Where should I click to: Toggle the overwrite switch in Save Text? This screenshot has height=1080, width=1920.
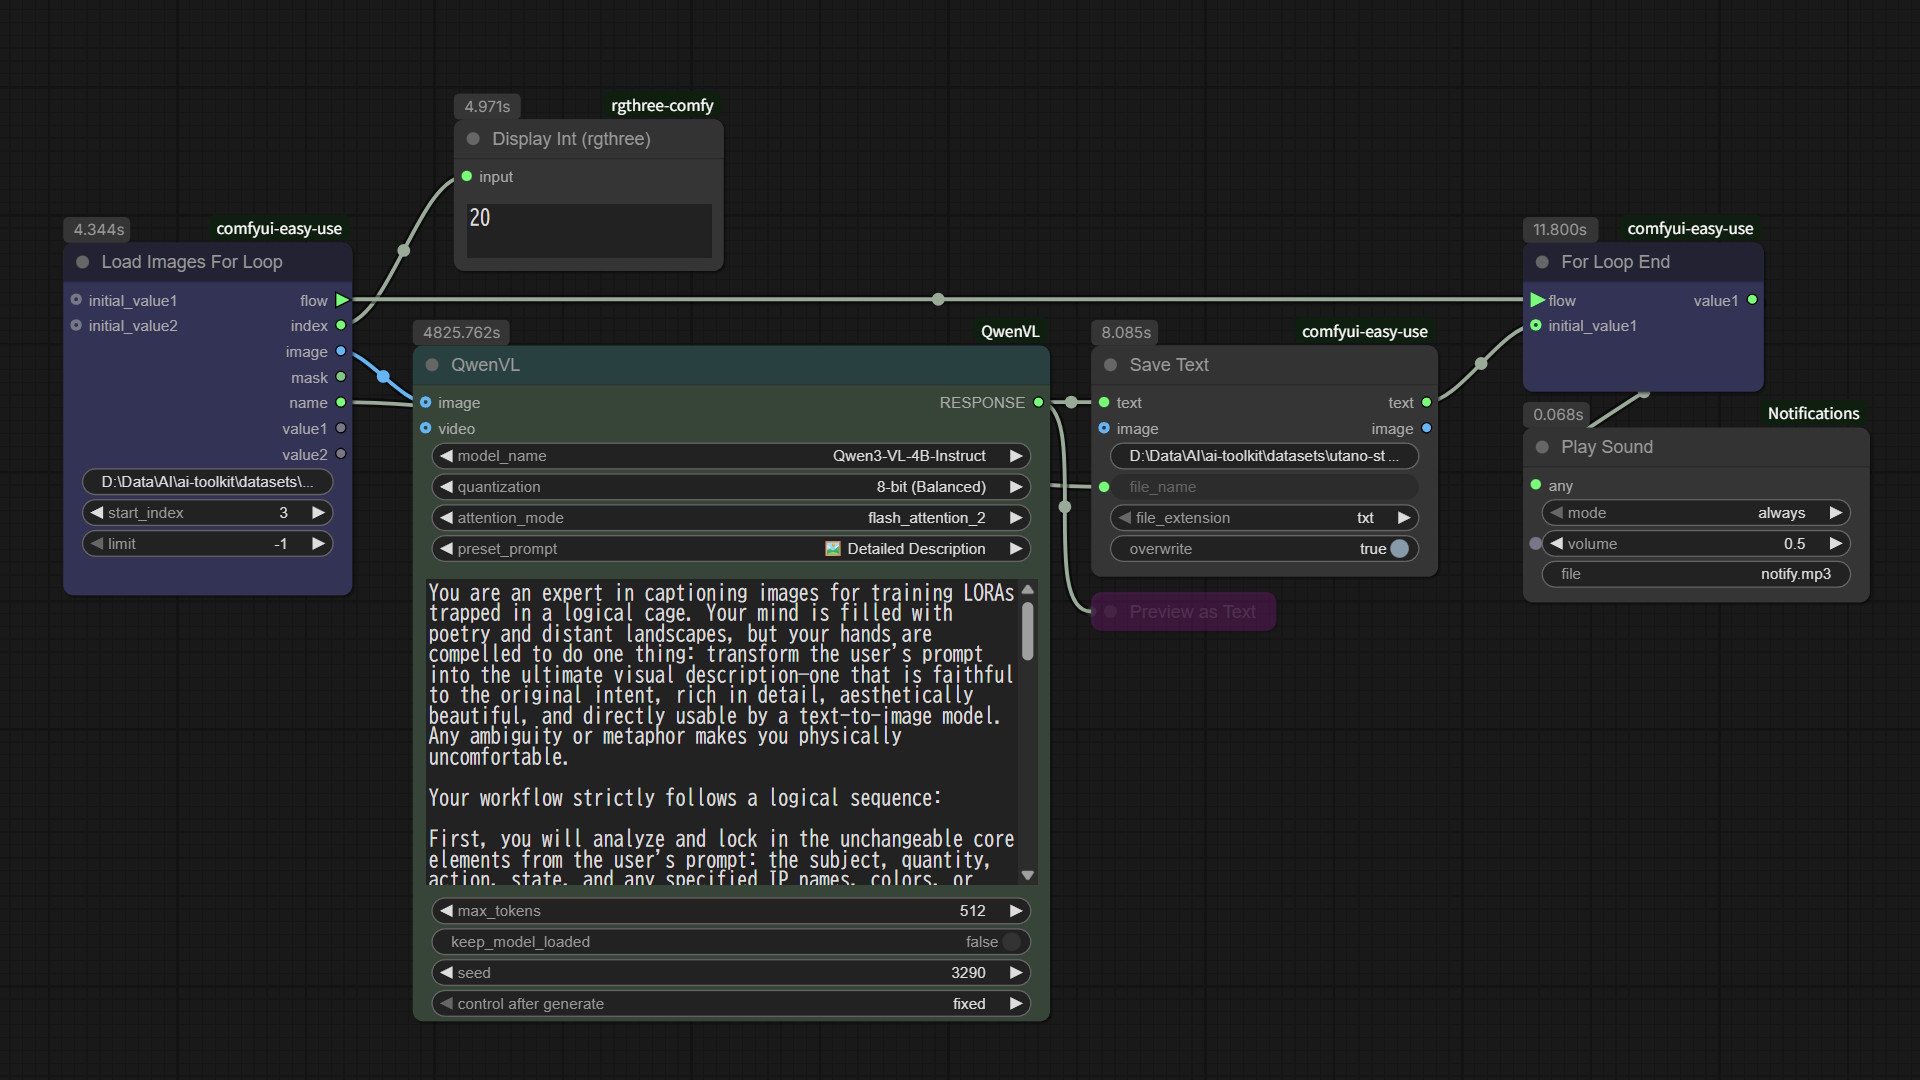(1398, 549)
